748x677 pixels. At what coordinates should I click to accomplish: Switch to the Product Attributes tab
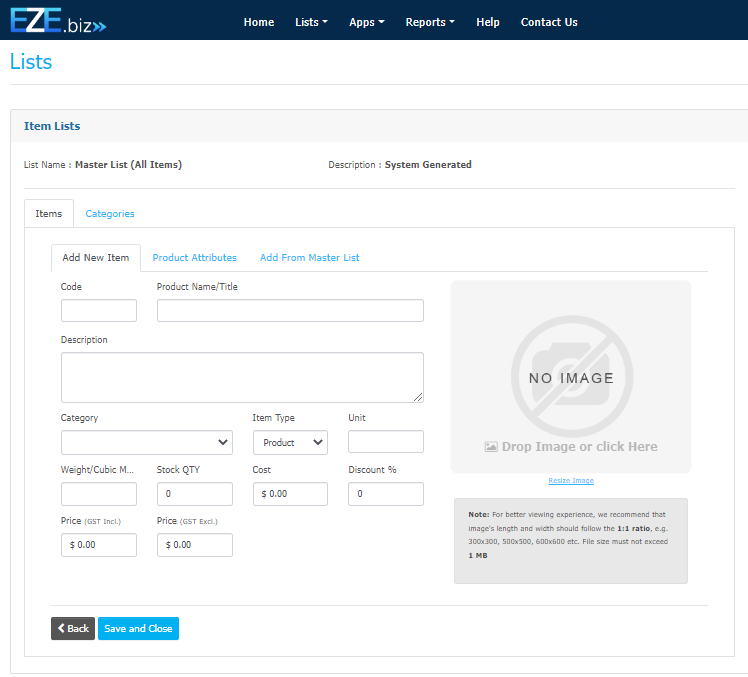click(x=194, y=258)
